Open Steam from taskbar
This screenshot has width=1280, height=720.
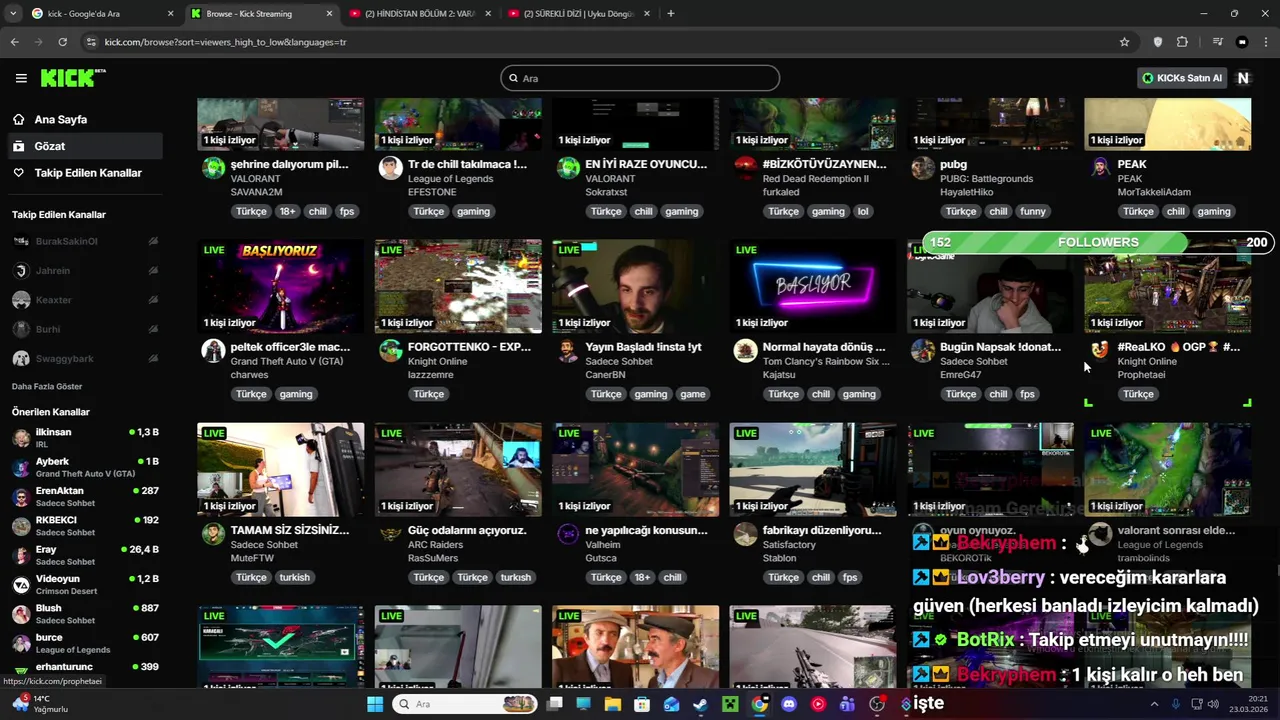click(x=701, y=704)
